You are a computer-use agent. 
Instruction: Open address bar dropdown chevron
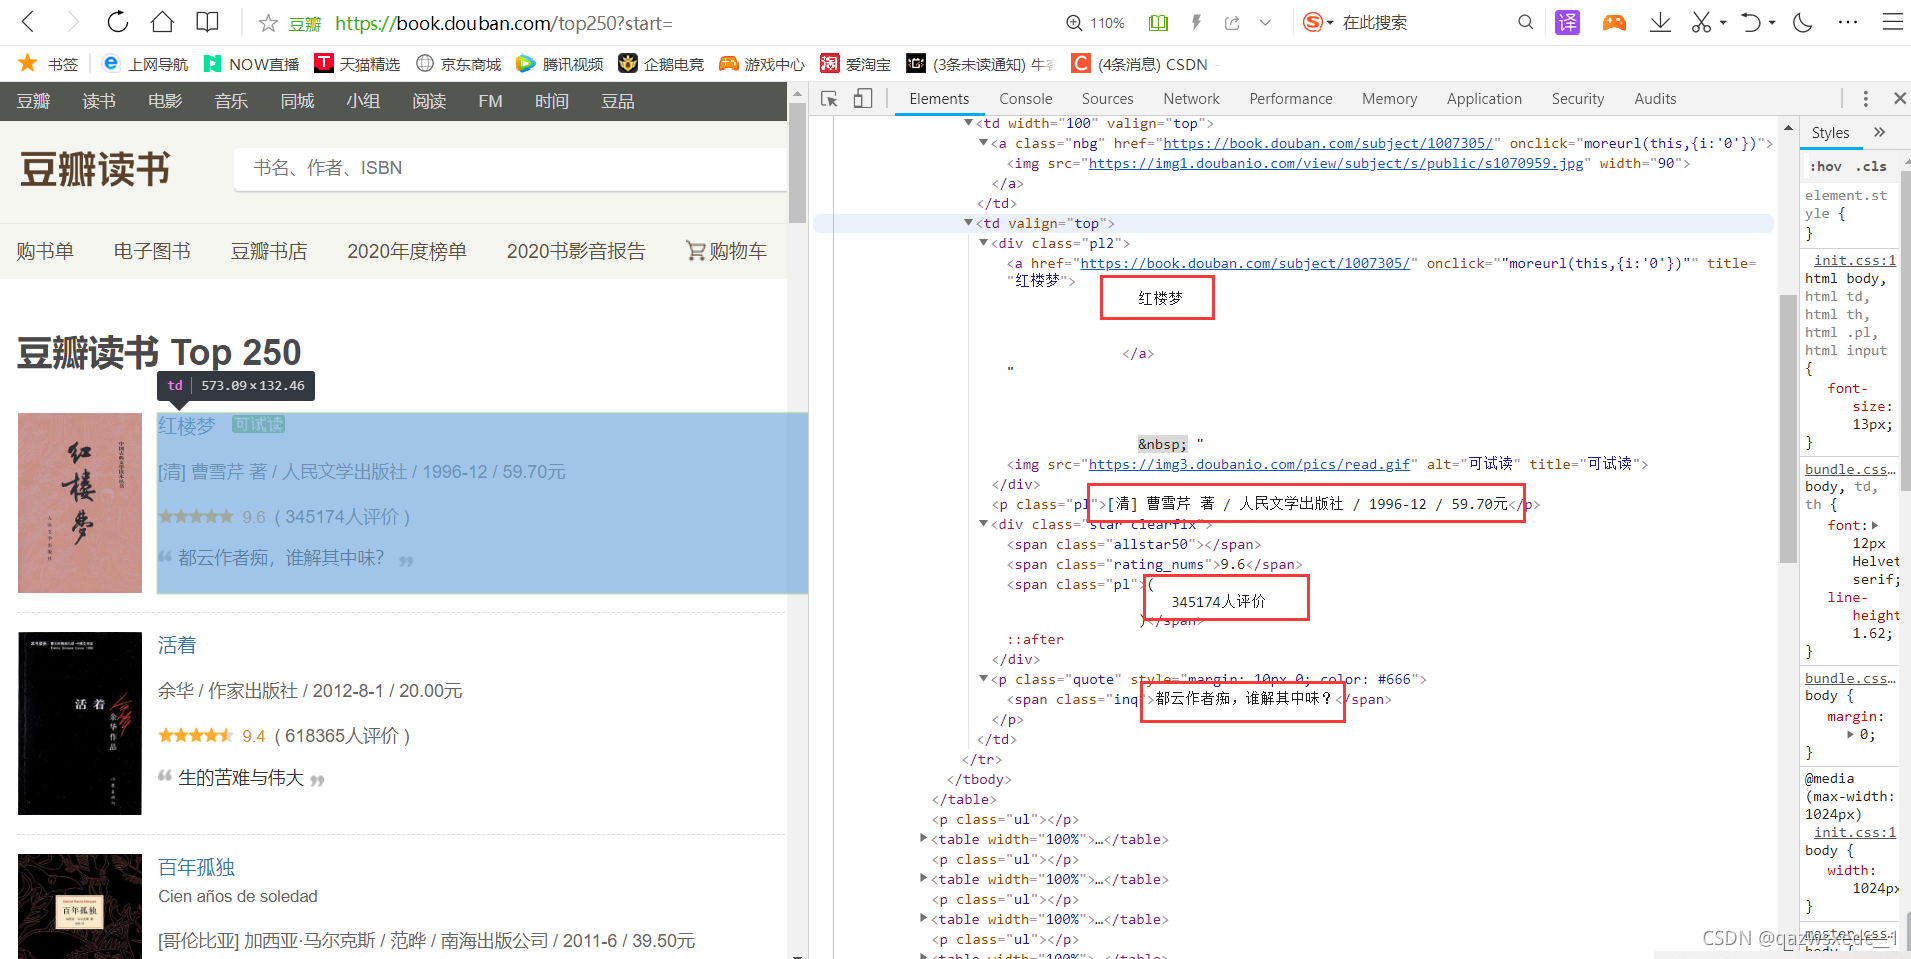[x=1265, y=22]
